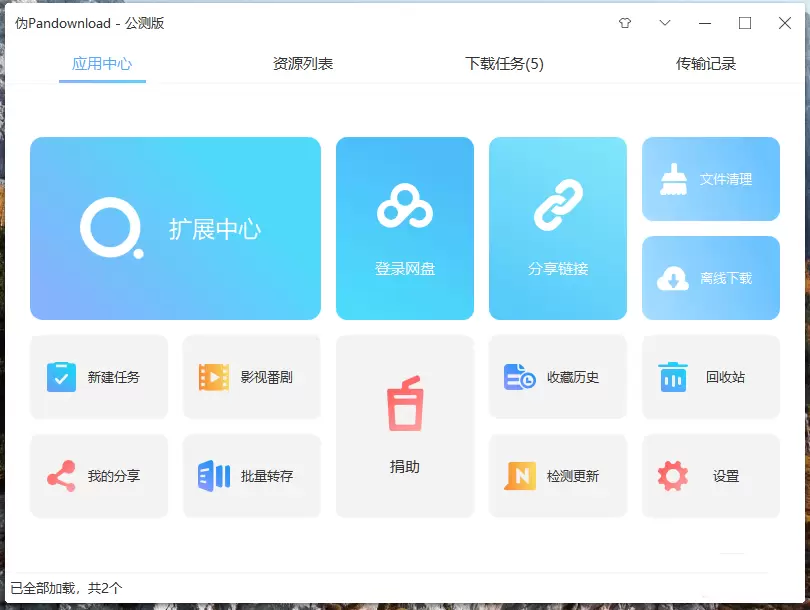
Task: Click the 收藏历史 label
Action: click(x=573, y=377)
